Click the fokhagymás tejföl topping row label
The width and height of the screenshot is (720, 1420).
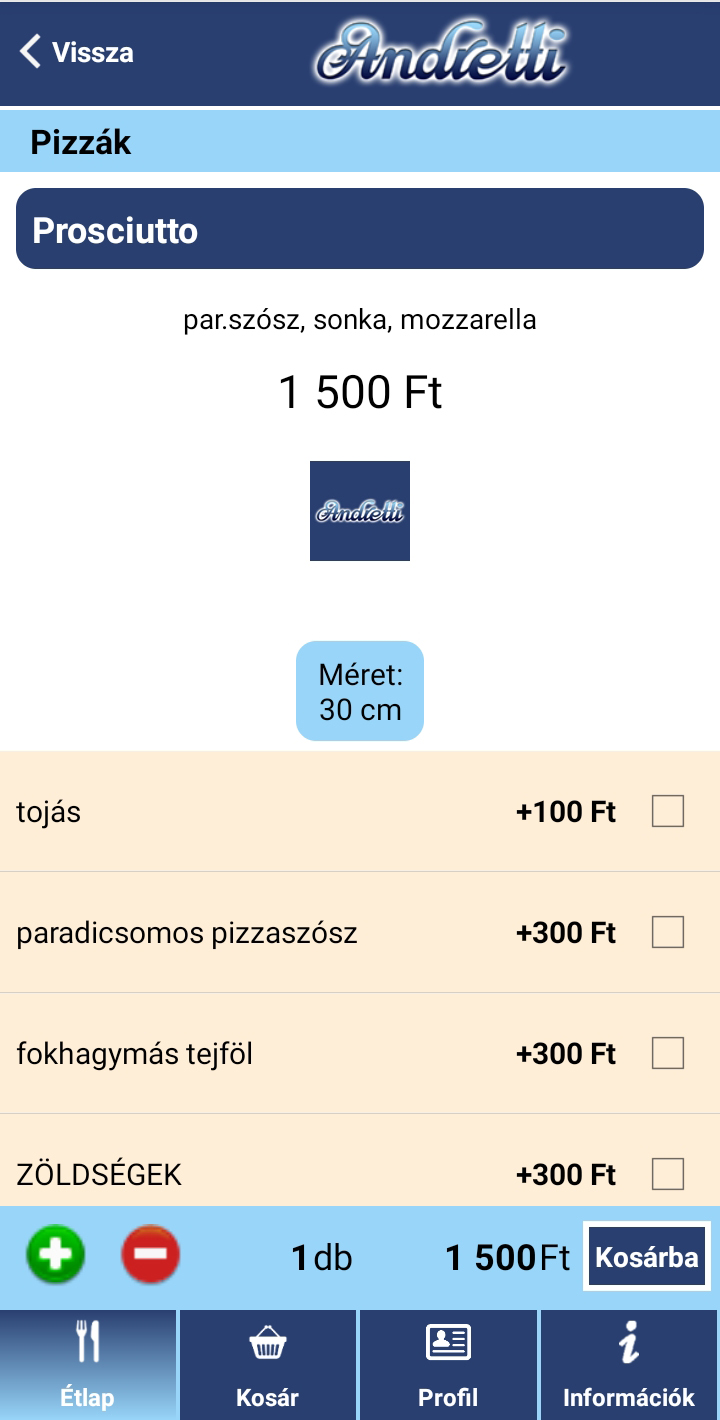click(135, 1053)
